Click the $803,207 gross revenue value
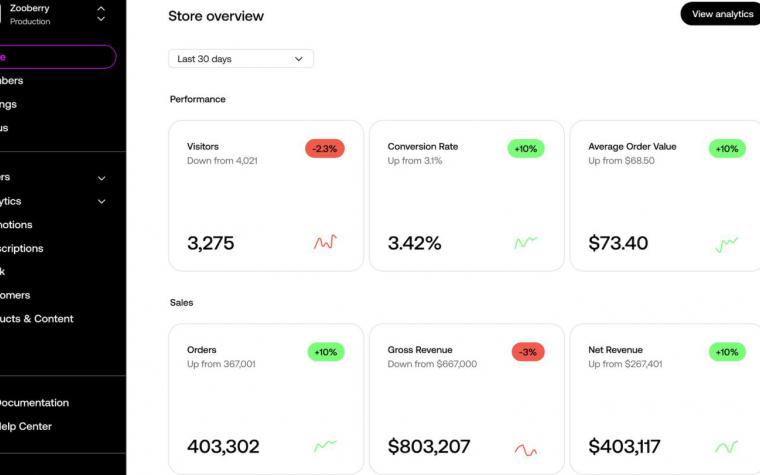760x475 pixels. (x=429, y=446)
